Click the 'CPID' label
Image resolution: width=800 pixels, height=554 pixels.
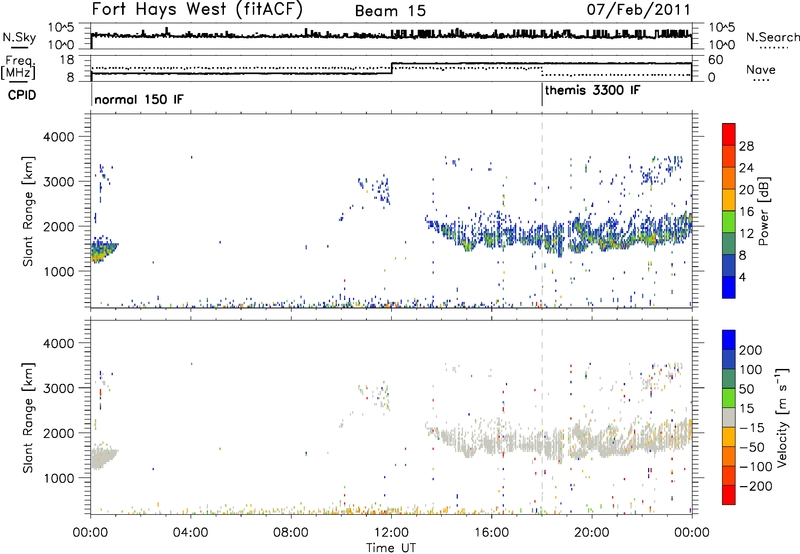pyautogui.click(x=21, y=95)
